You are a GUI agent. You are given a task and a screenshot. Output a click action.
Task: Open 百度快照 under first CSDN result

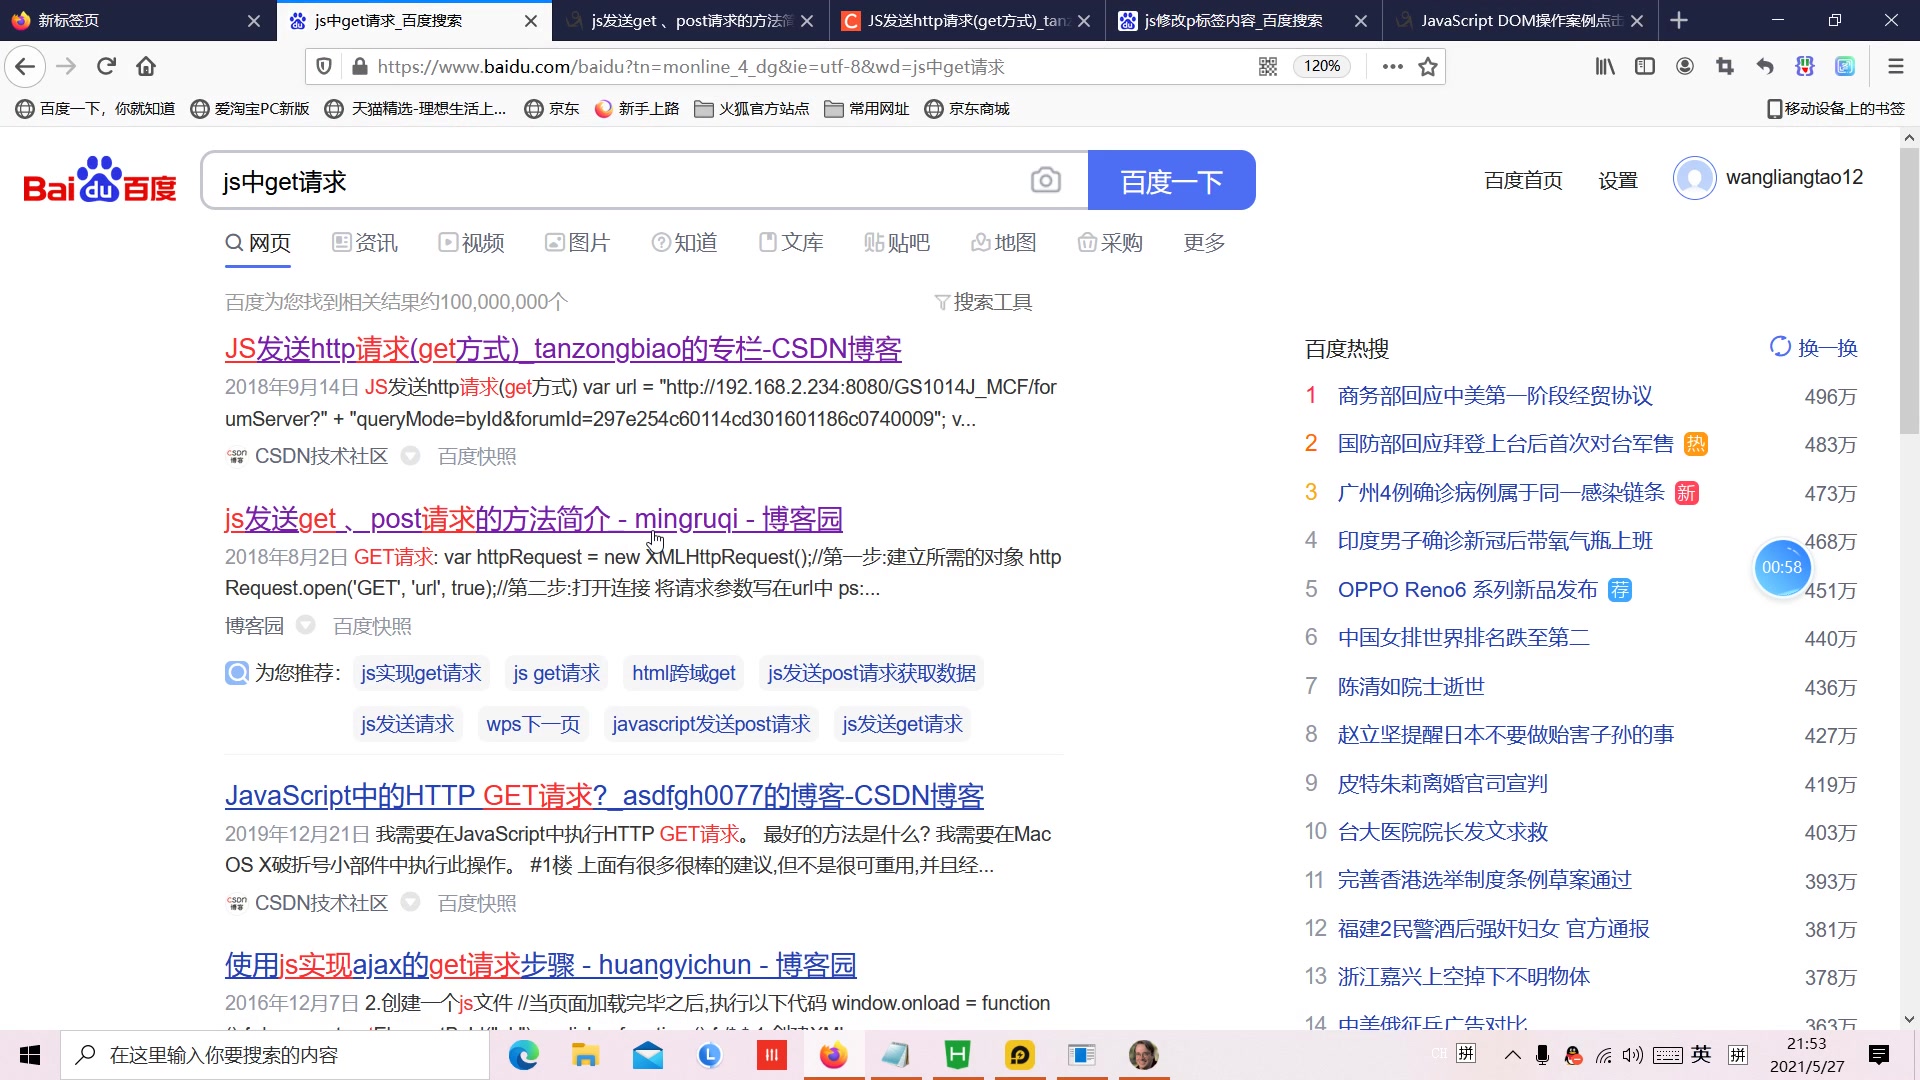477,456
